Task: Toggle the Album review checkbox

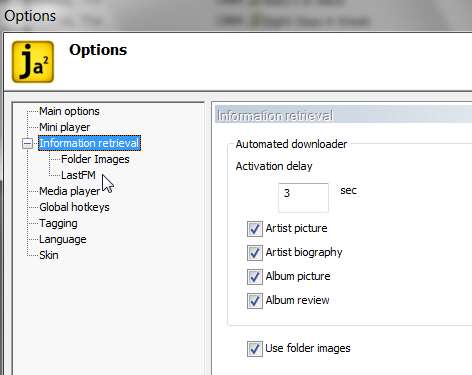Action: 255,301
